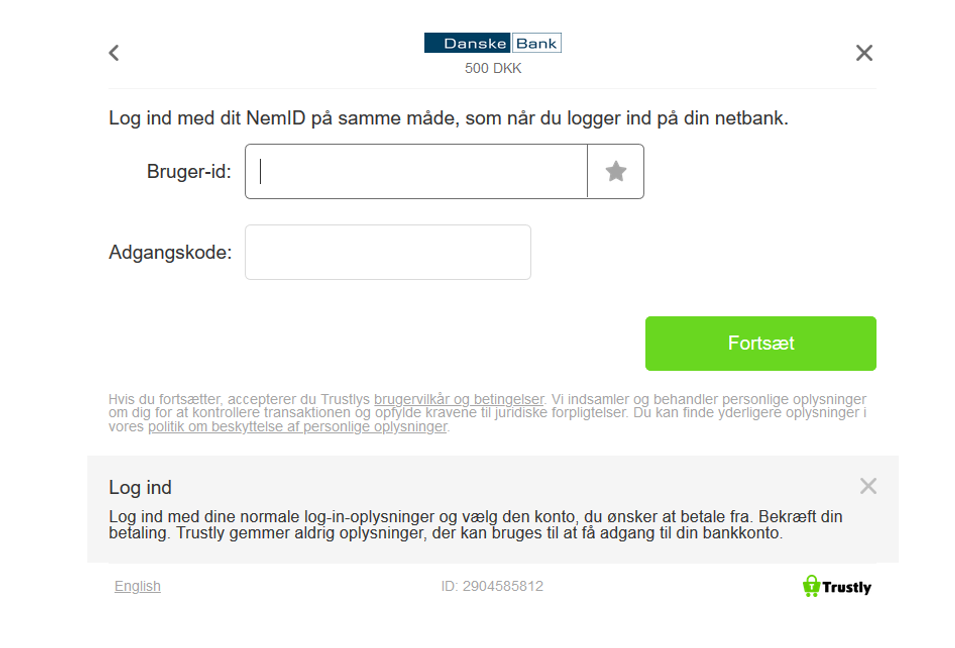Viewport: 955px width, 648px height.
Task: Click the Adgangskode label
Action: tap(170, 252)
